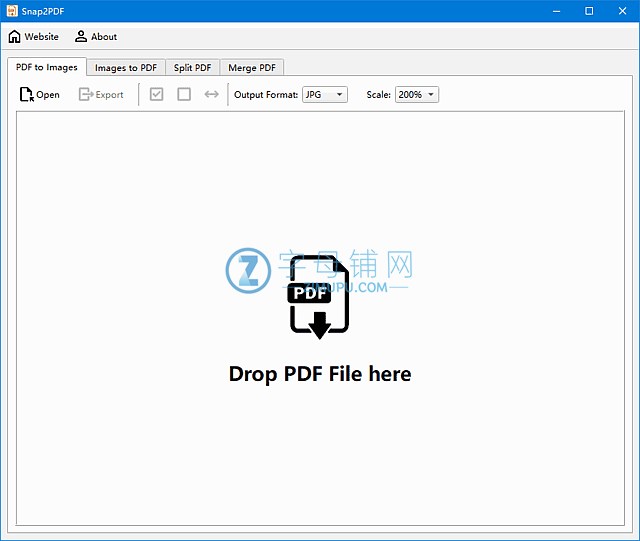Select the PDF to Images tab
This screenshot has width=640, height=541.
(47, 68)
